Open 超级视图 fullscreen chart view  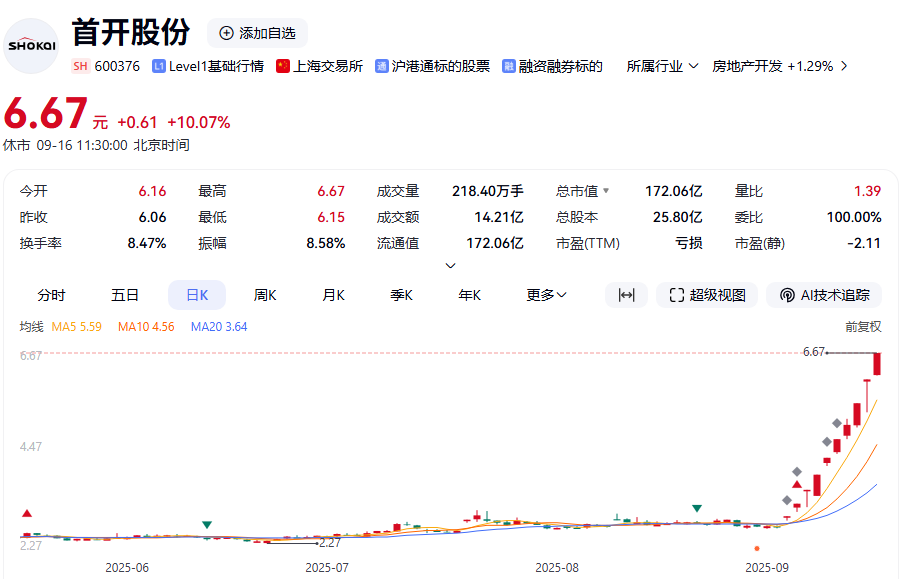coord(707,295)
